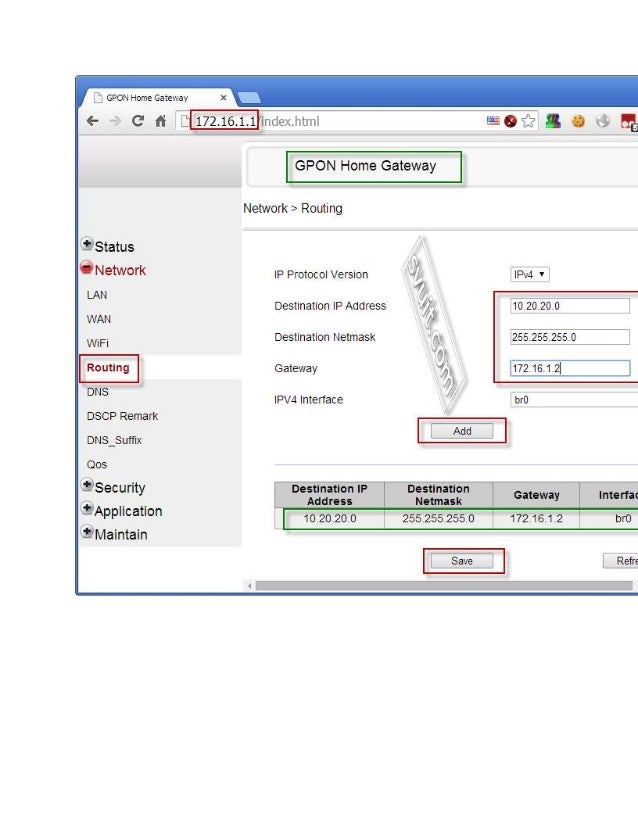Viewport: 638px width, 826px height.
Task: Click the horizontal scrollbar track
Action: [444, 586]
